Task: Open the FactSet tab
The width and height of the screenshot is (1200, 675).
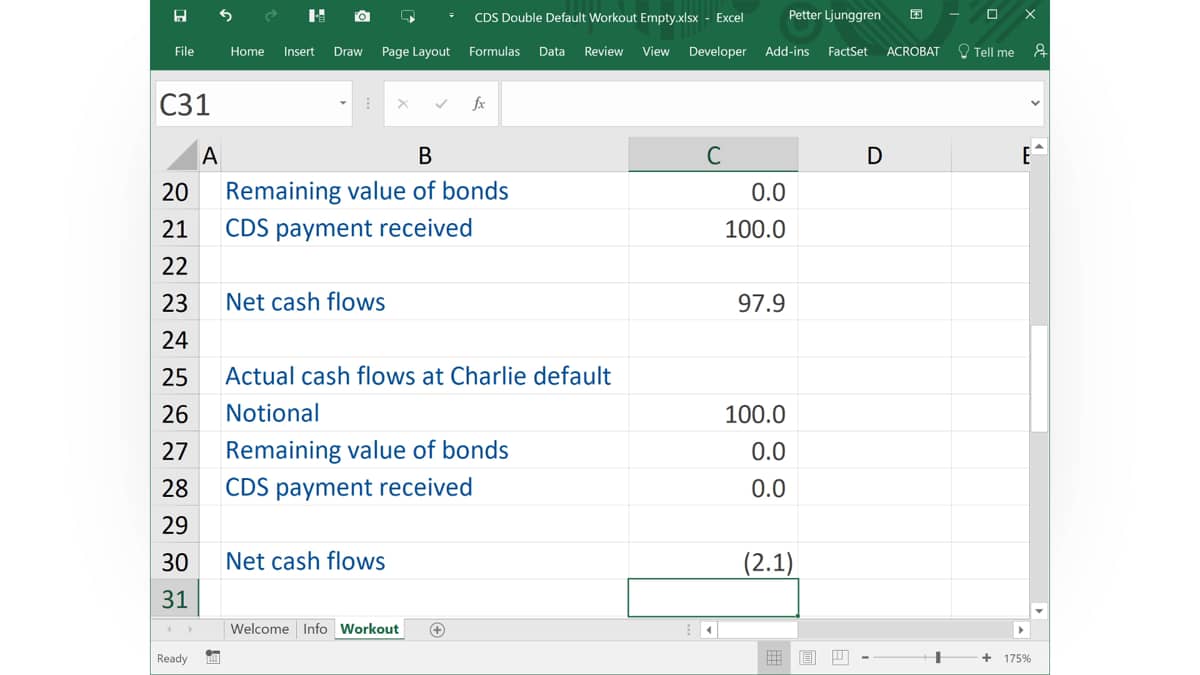Action: coord(848,51)
